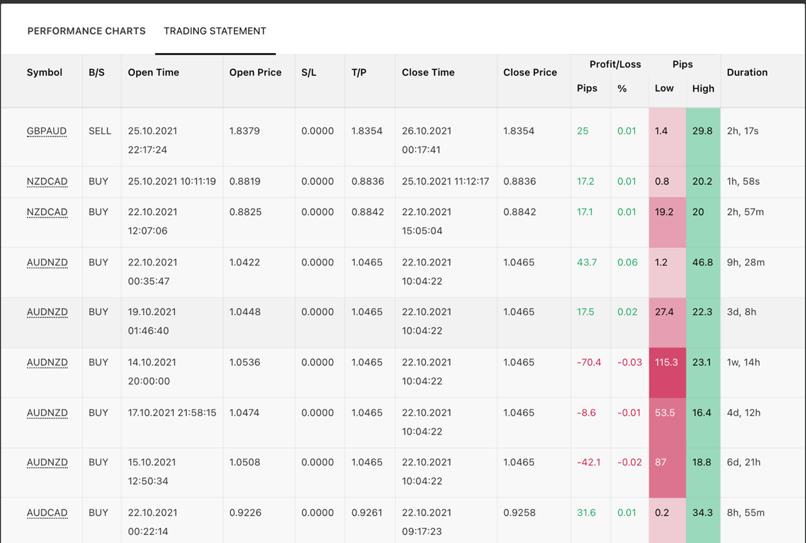This screenshot has height=543, width=806.
Task: Switch to the Performance Charts tab
Action: (x=86, y=31)
